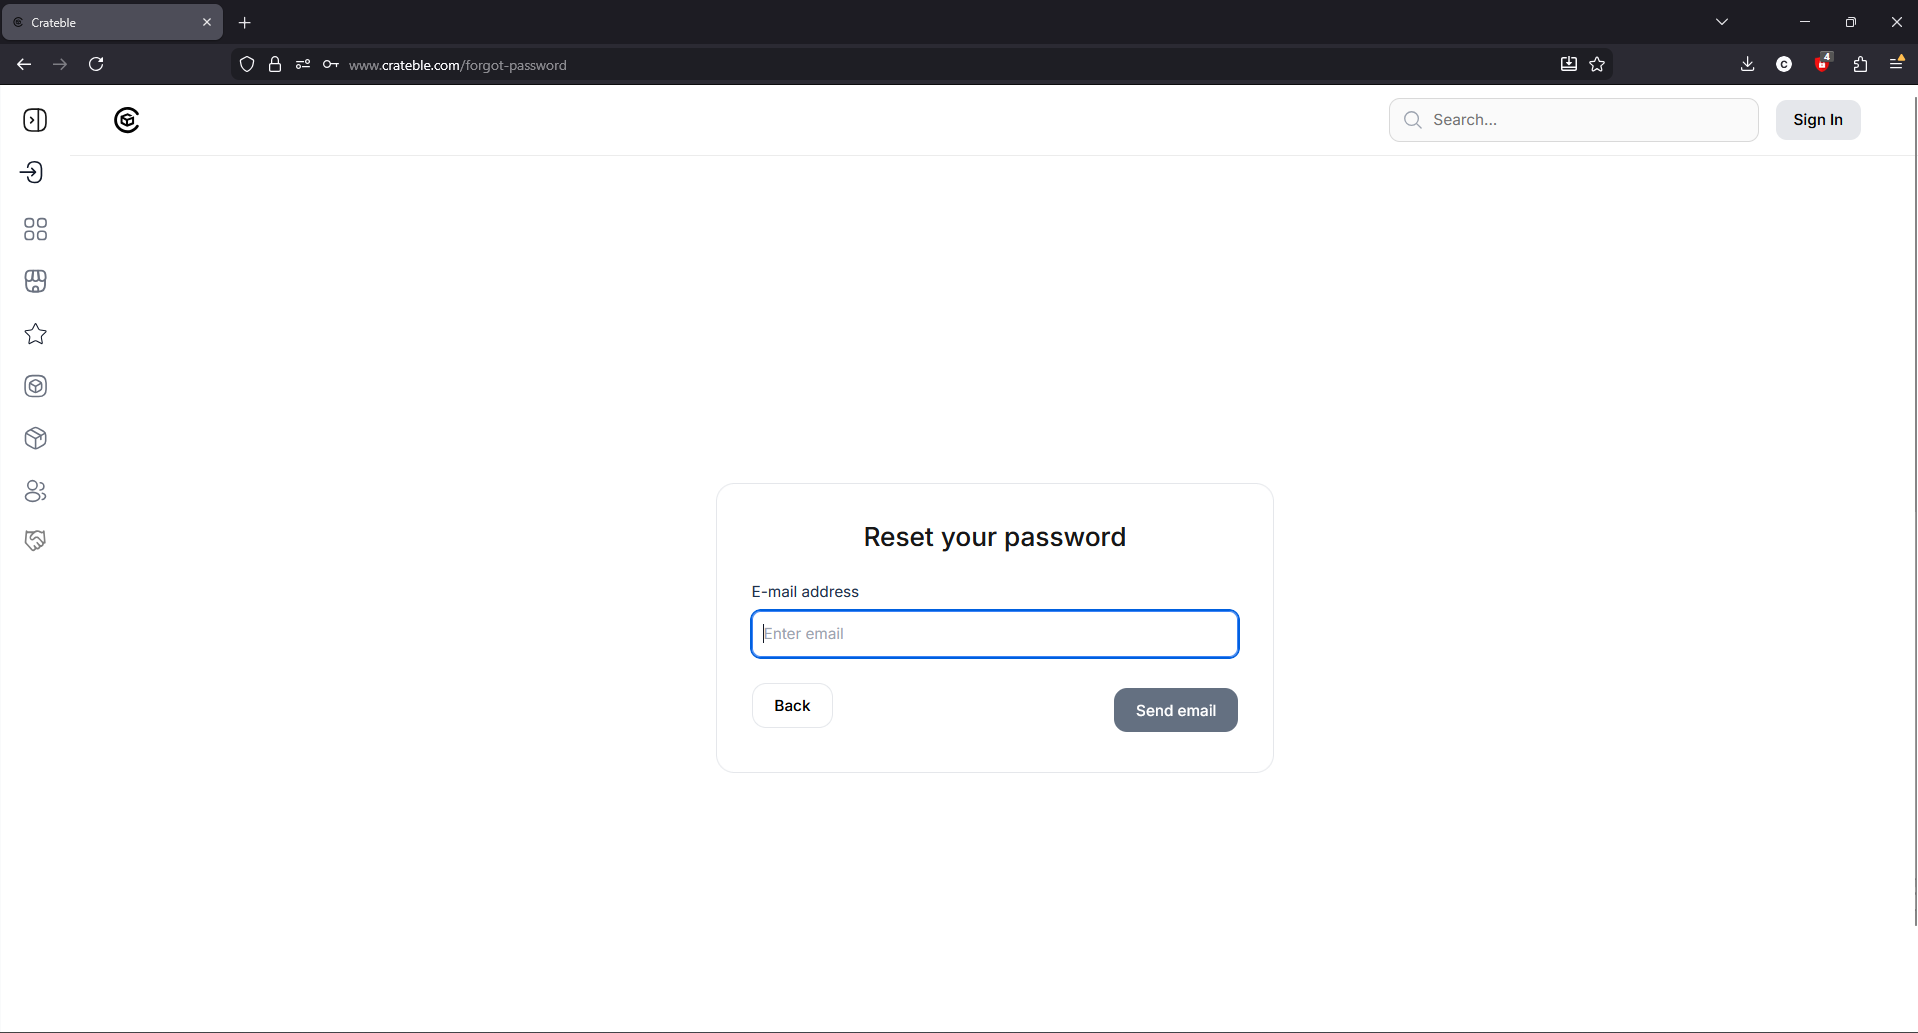
Task: Open the users sidebar icon
Action: coord(35,491)
